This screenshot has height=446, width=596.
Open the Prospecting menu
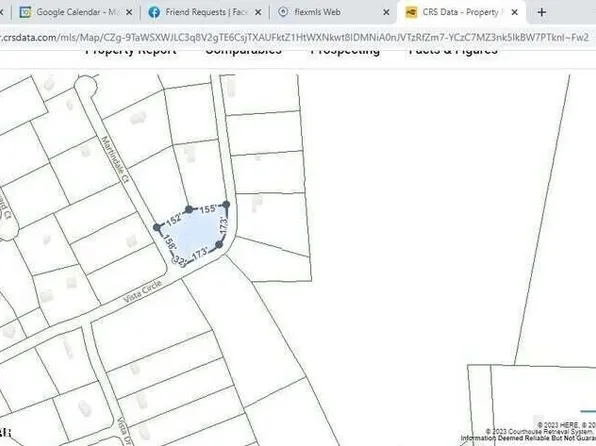345,51
